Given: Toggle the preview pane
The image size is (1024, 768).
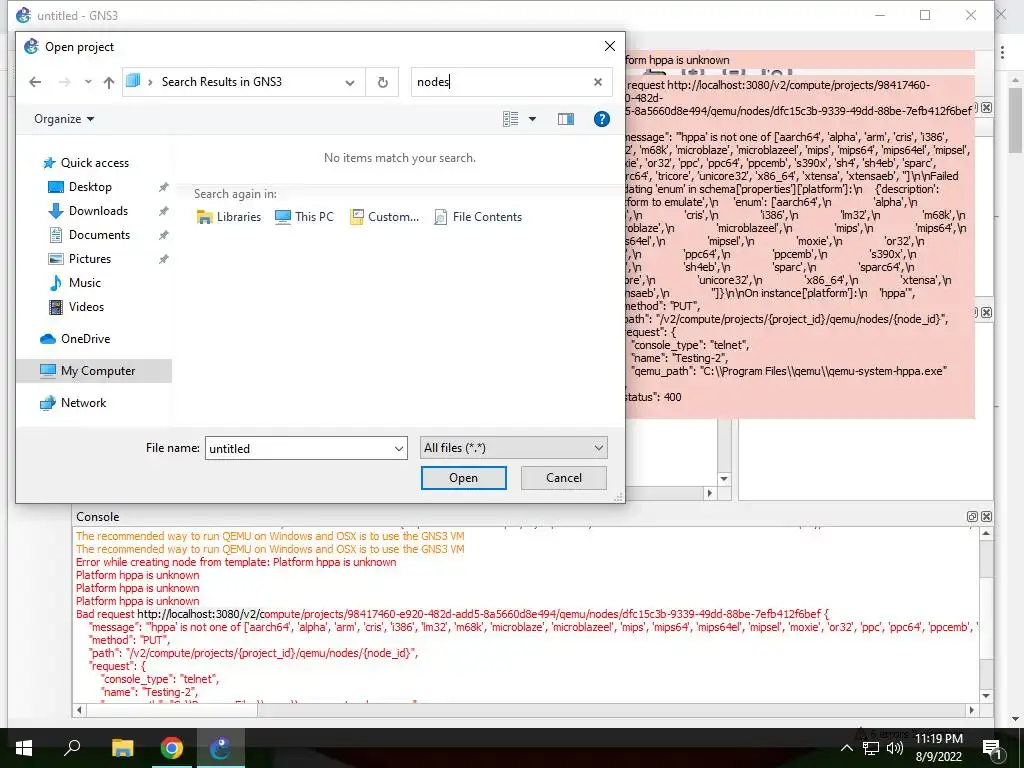Looking at the screenshot, I should click(x=566, y=119).
